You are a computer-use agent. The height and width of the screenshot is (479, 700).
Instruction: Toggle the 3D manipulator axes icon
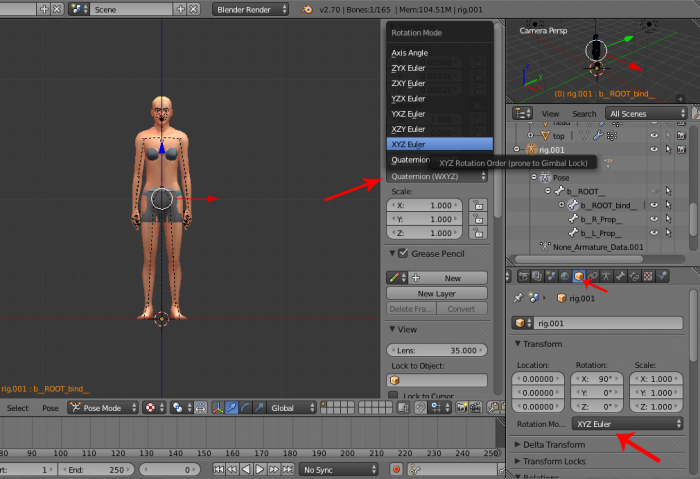click(x=218, y=408)
